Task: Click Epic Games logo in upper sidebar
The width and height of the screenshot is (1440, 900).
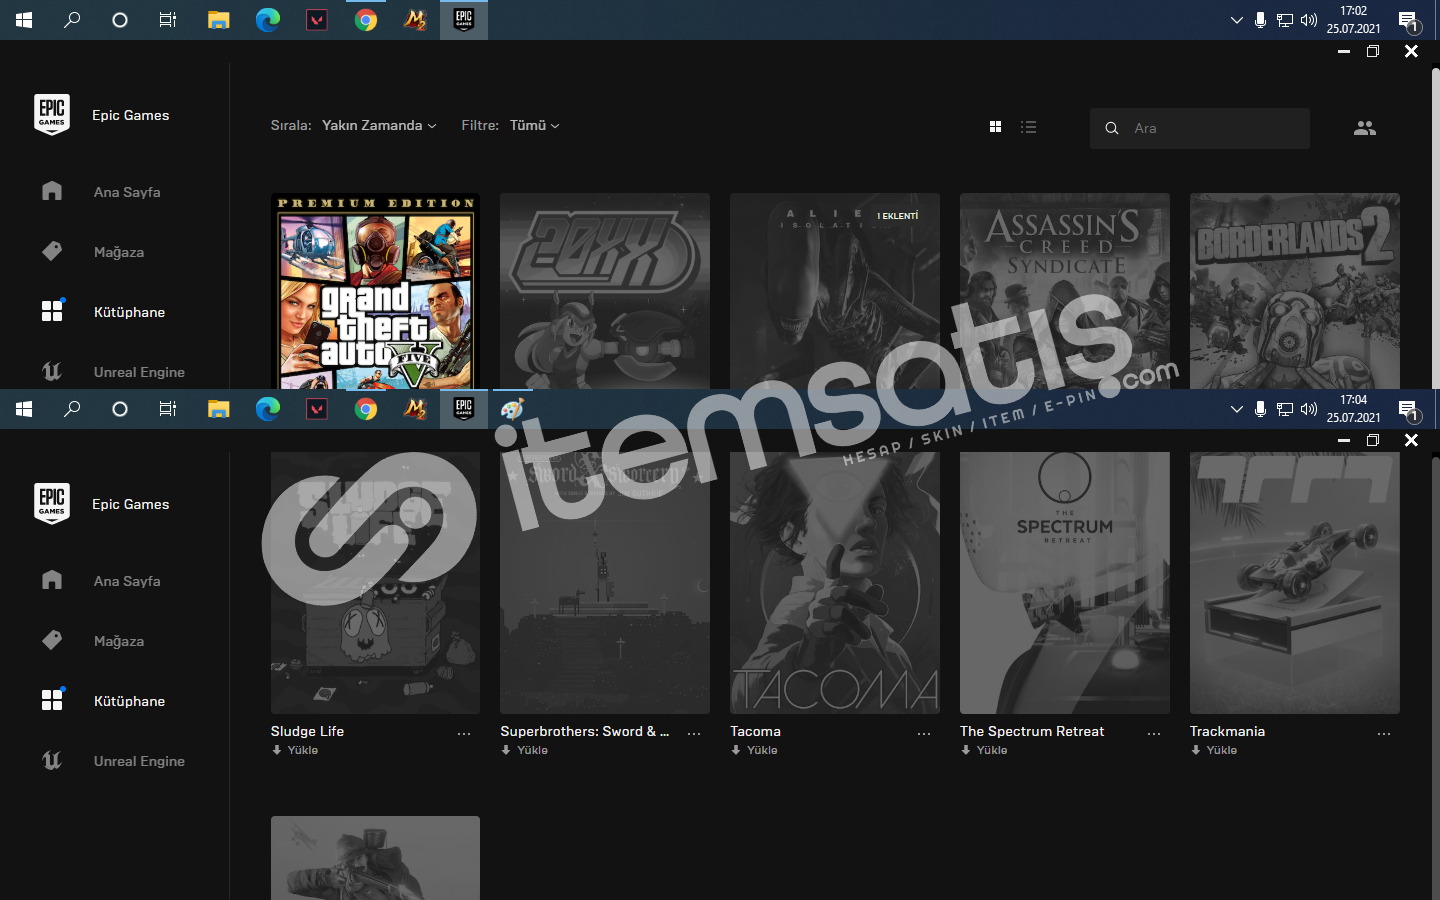Action: coord(52,114)
